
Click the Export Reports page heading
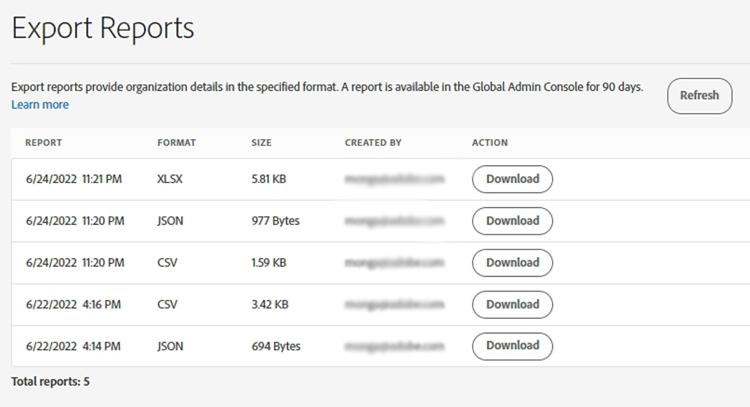pyautogui.click(x=102, y=28)
